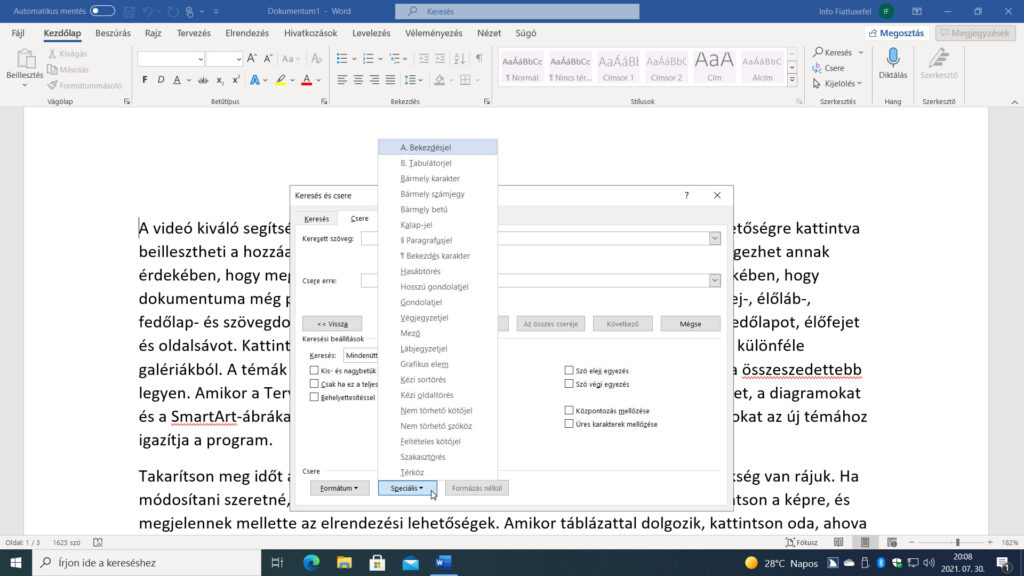Viewport: 1024px width, 576px height.
Task: Click the Megosztás button
Action: coord(897,33)
